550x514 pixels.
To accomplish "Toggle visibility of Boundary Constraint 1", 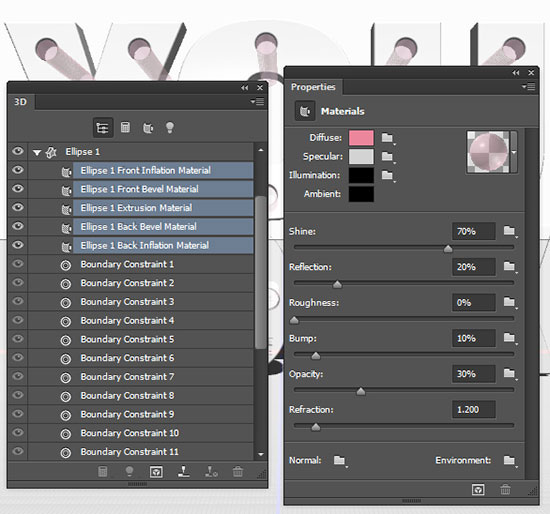I will click(18, 263).
